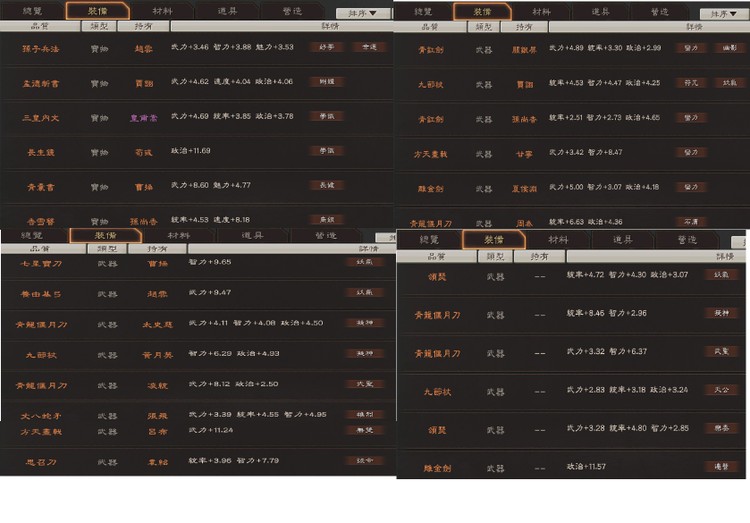
Task: Select 丈八蛇矛 held by 張飛
Action: 41,416
